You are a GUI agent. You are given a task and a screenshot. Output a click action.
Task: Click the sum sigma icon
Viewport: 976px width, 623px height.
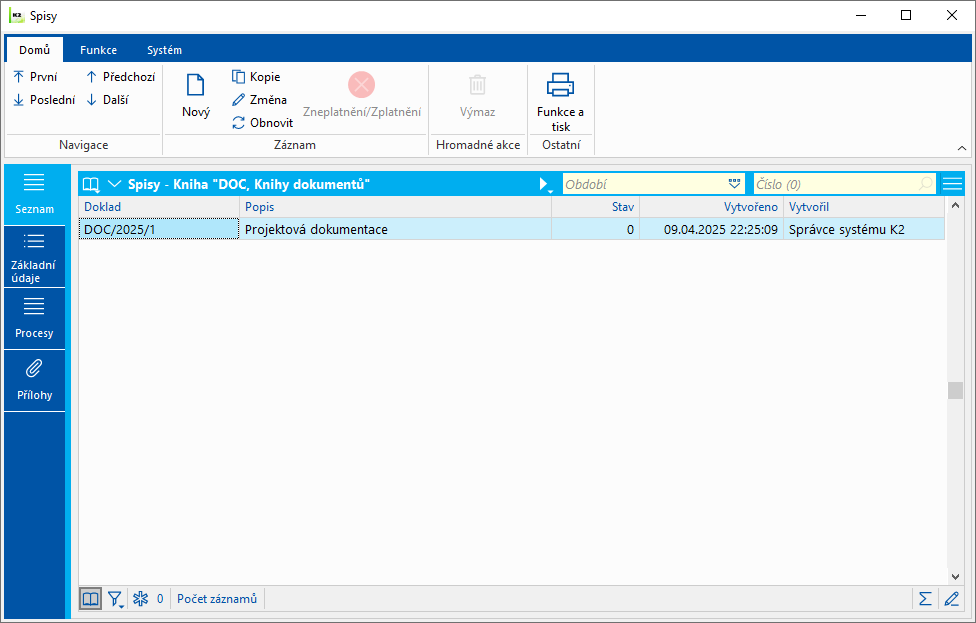pos(925,599)
